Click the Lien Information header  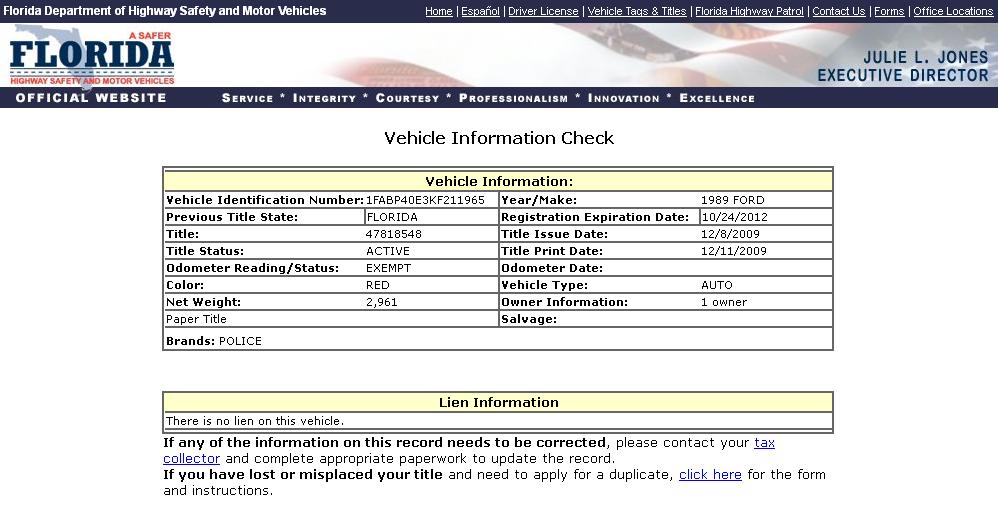498,403
